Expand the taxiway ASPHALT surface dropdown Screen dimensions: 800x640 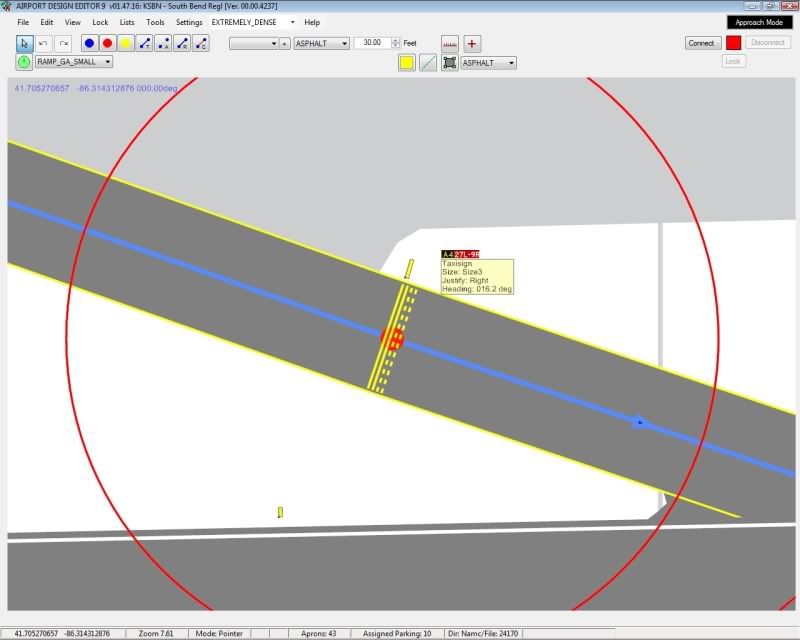click(x=321, y=43)
